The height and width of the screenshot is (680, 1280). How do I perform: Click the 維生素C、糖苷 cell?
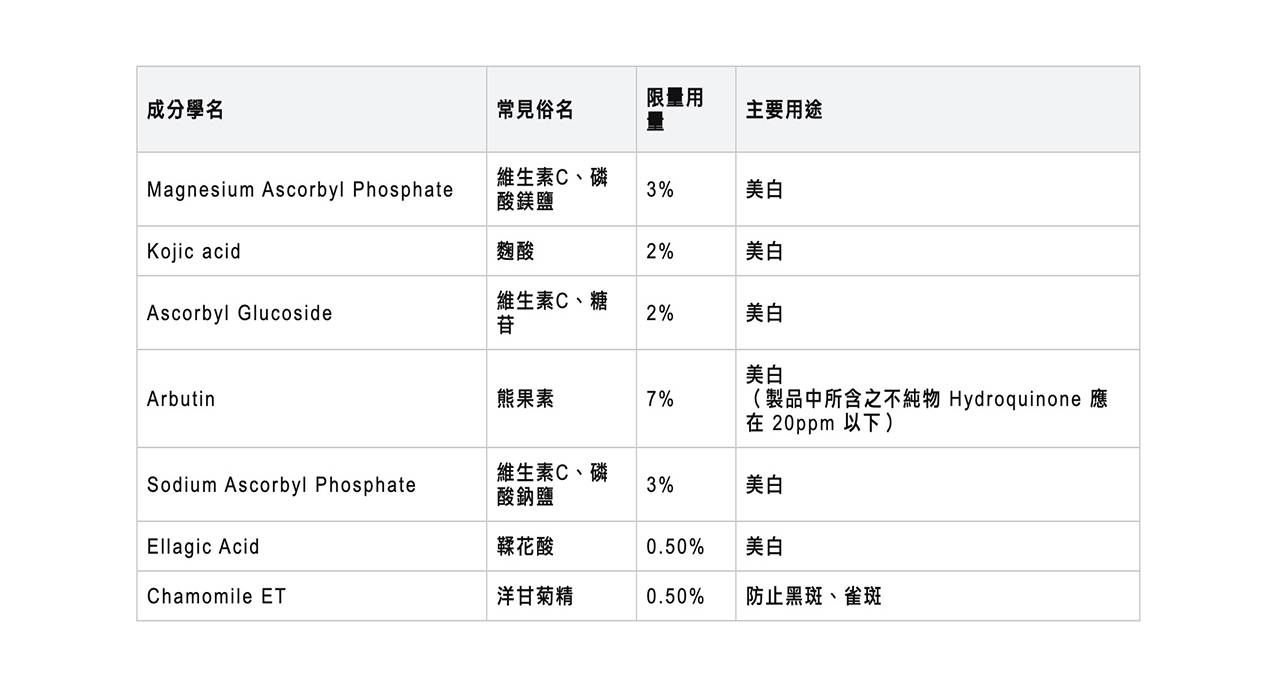[x=552, y=313]
